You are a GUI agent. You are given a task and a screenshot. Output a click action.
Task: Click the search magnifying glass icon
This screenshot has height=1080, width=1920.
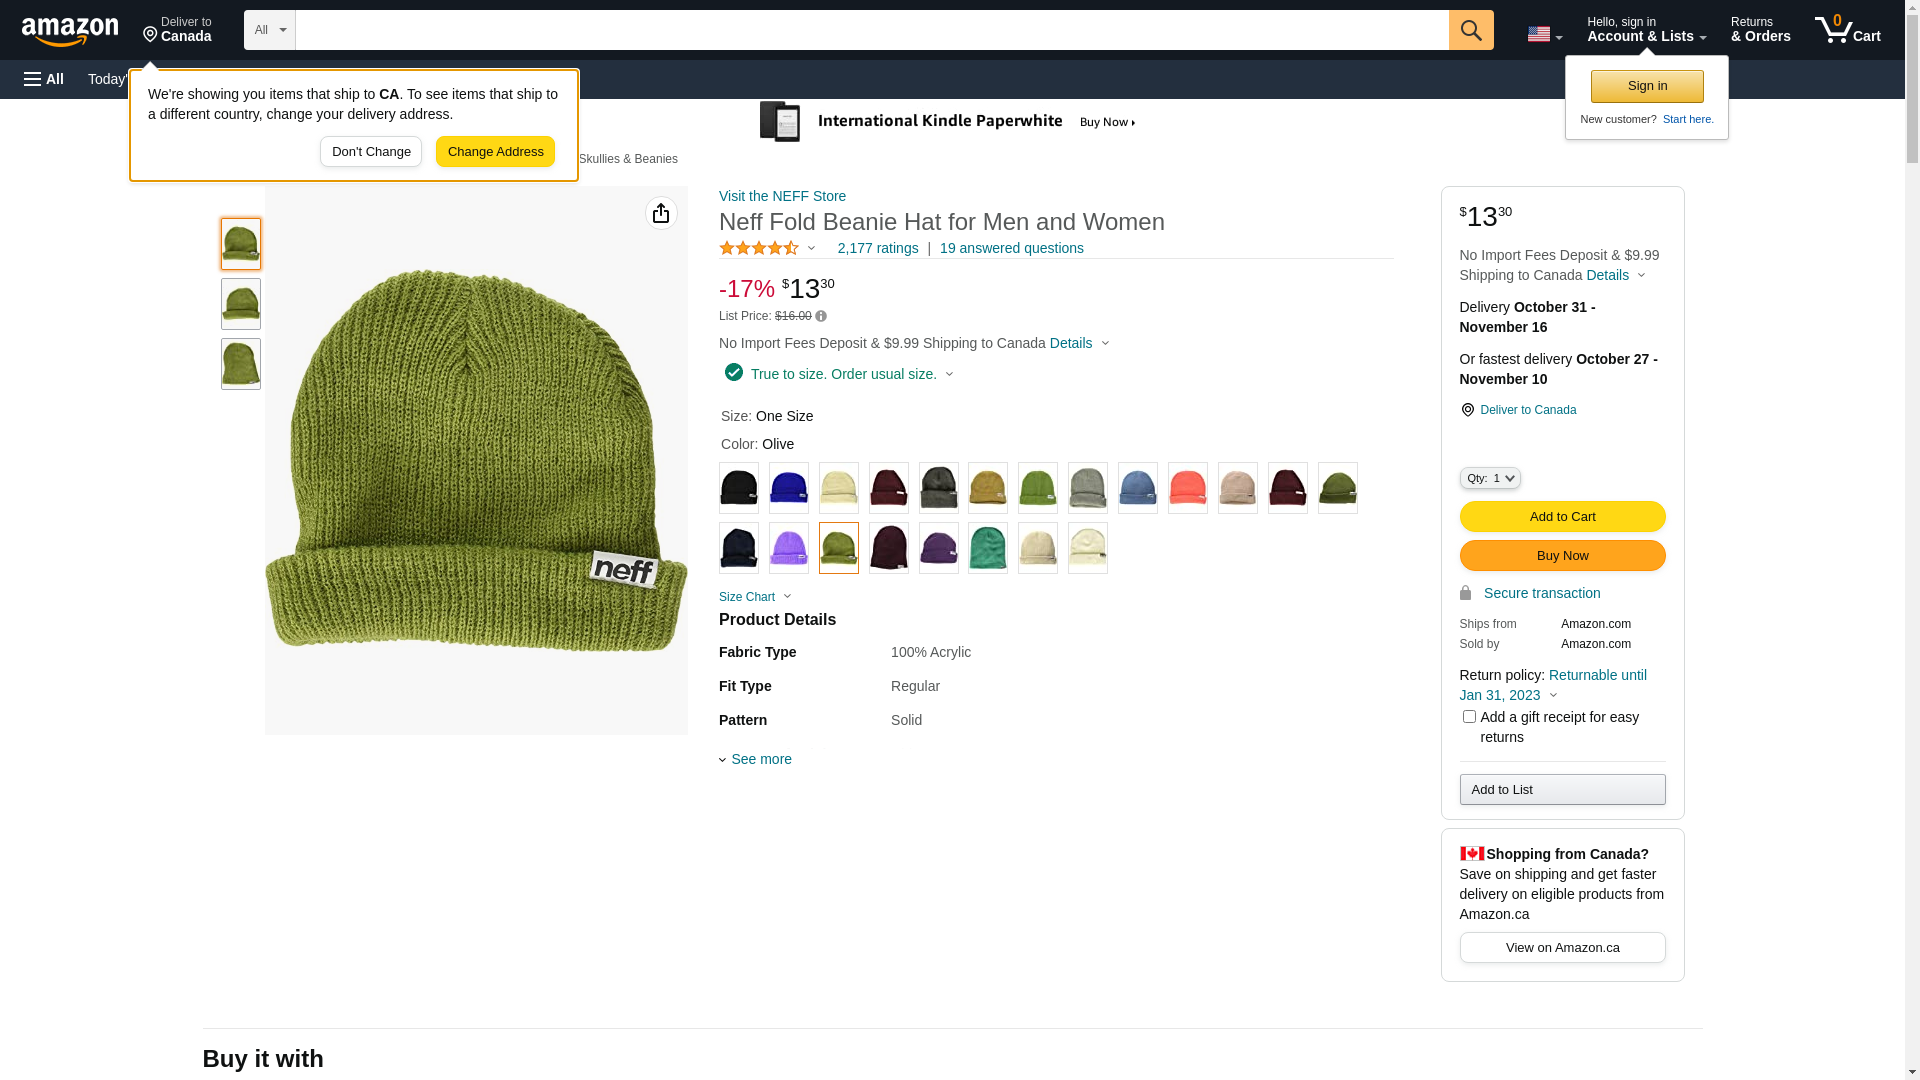[x=1470, y=30]
